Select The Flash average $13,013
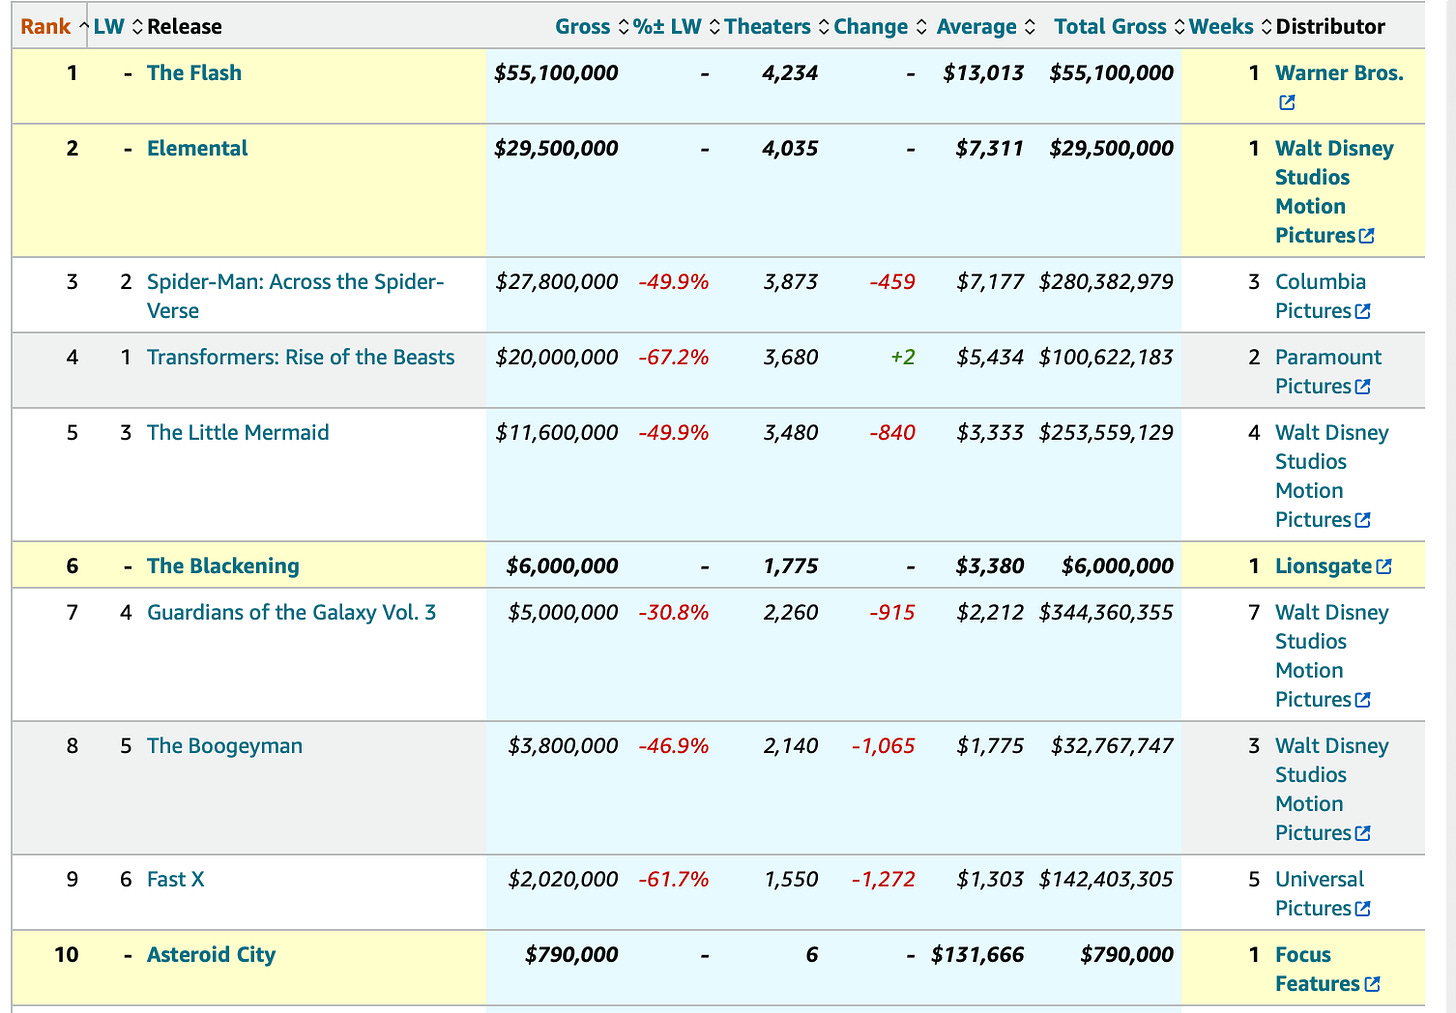The width and height of the screenshot is (1456, 1013). click(983, 73)
